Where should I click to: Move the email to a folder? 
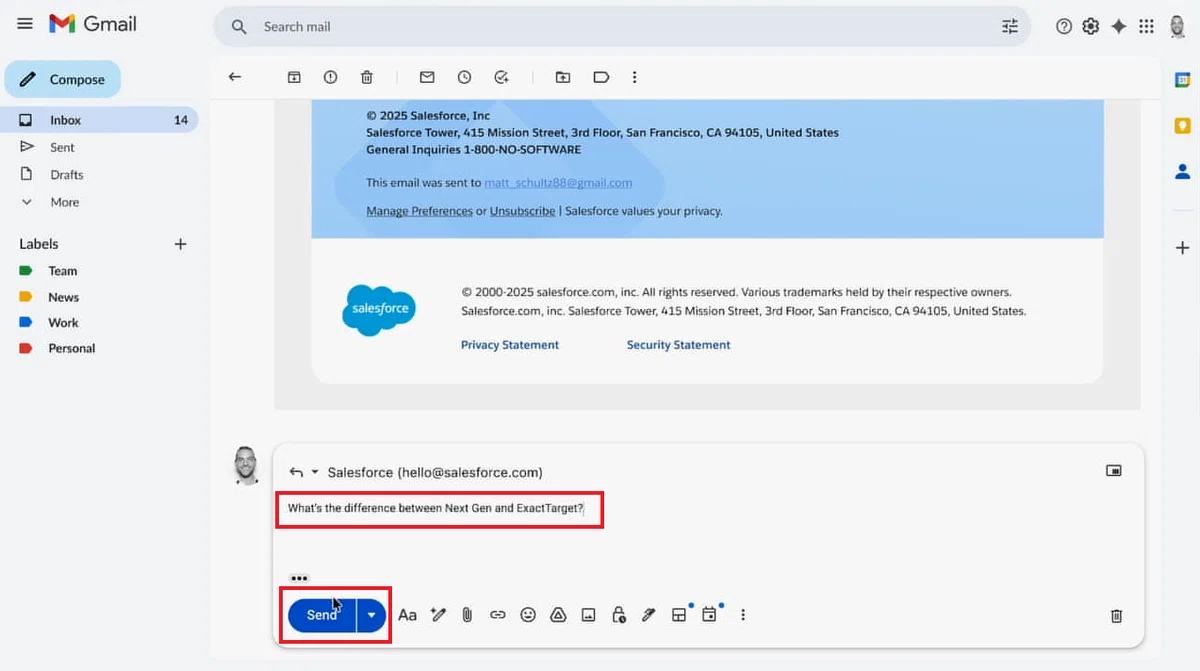563,77
